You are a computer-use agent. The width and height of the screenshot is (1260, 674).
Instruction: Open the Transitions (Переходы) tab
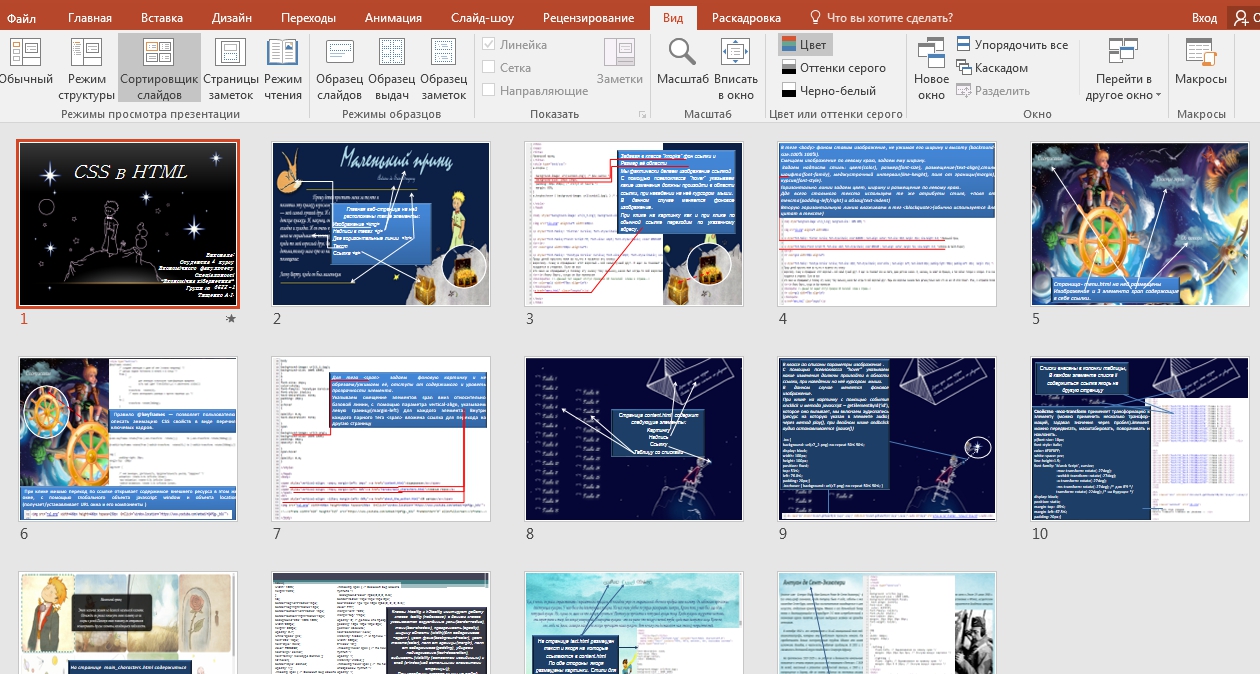click(308, 17)
